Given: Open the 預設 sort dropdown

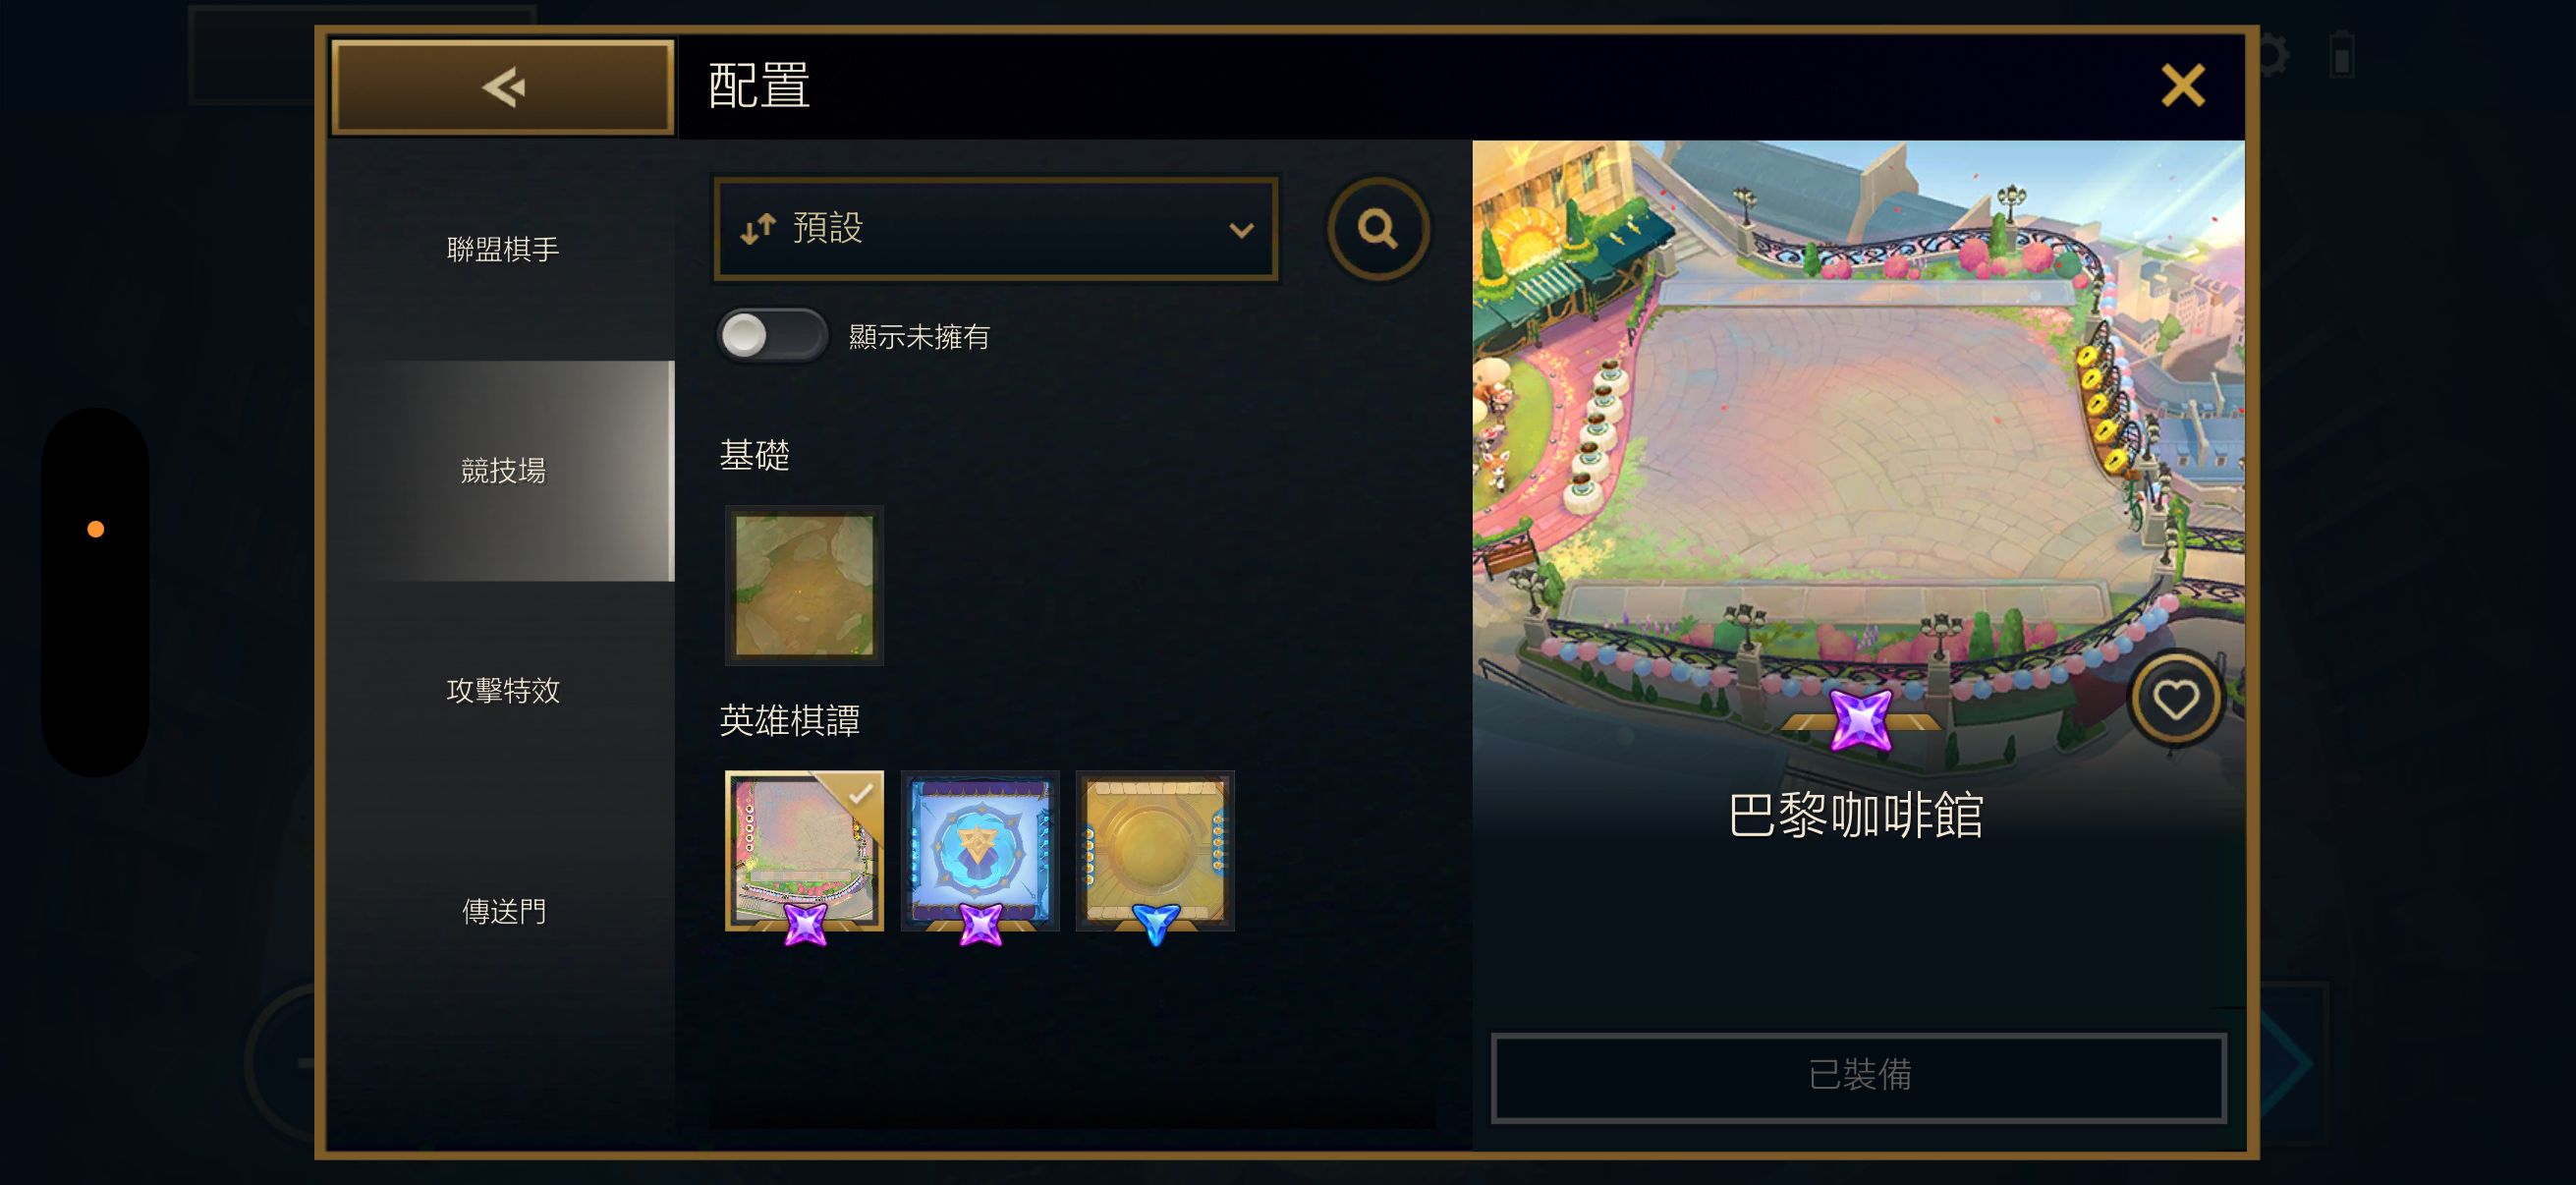Looking at the screenshot, I should [996, 229].
